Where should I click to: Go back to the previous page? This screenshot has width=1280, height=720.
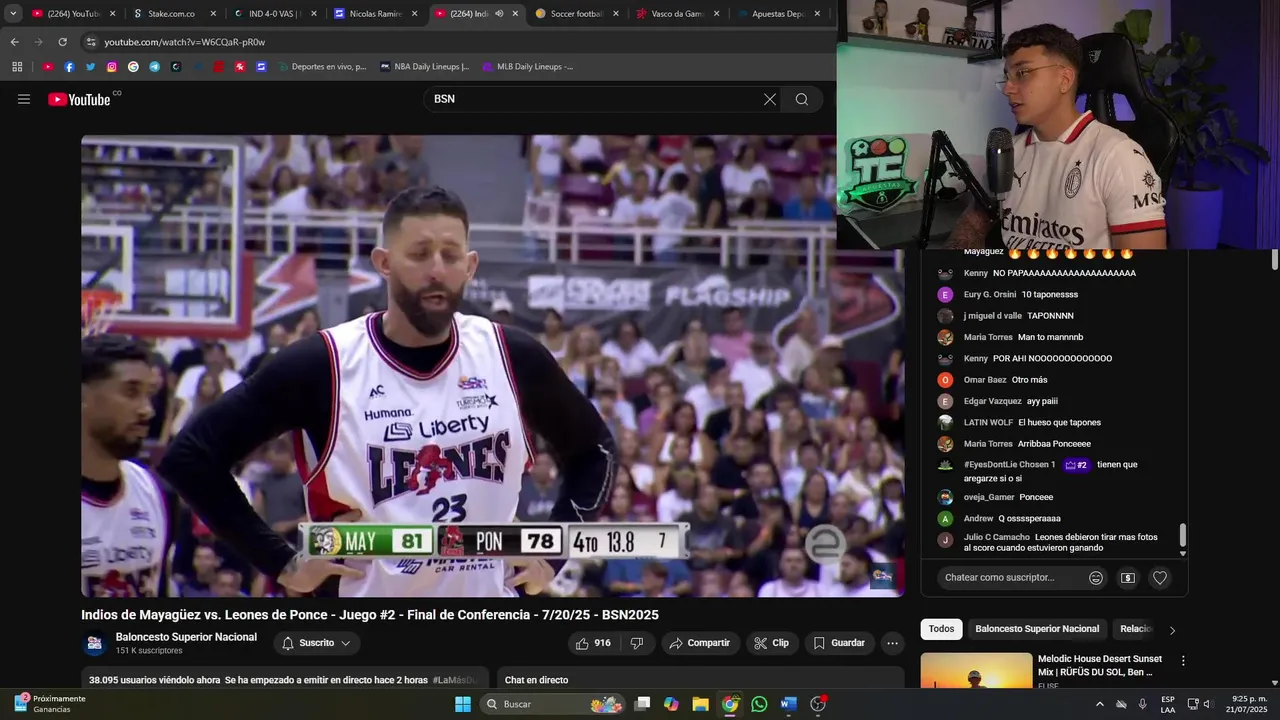click(14, 42)
